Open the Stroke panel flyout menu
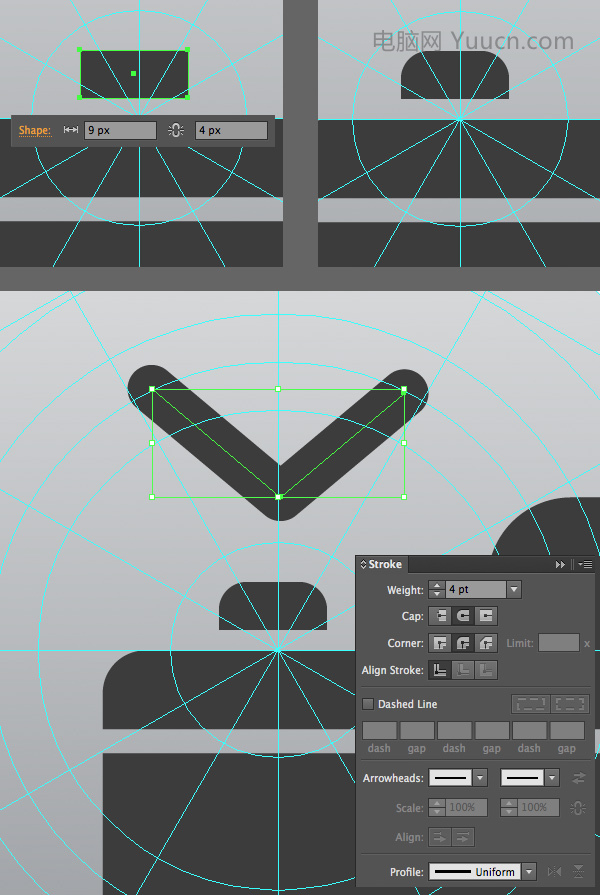Viewport: 600px width, 895px height. point(585,564)
